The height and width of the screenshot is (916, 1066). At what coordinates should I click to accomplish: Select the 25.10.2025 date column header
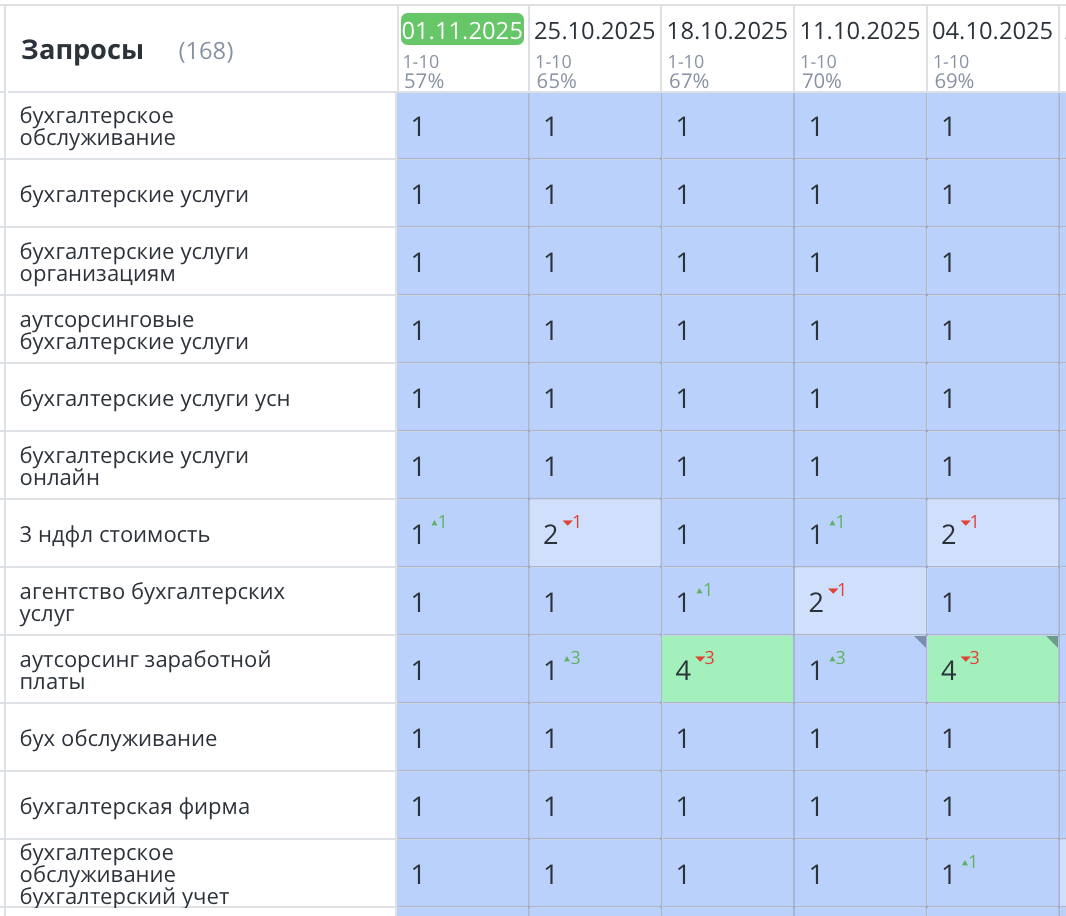[x=595, y=30]
